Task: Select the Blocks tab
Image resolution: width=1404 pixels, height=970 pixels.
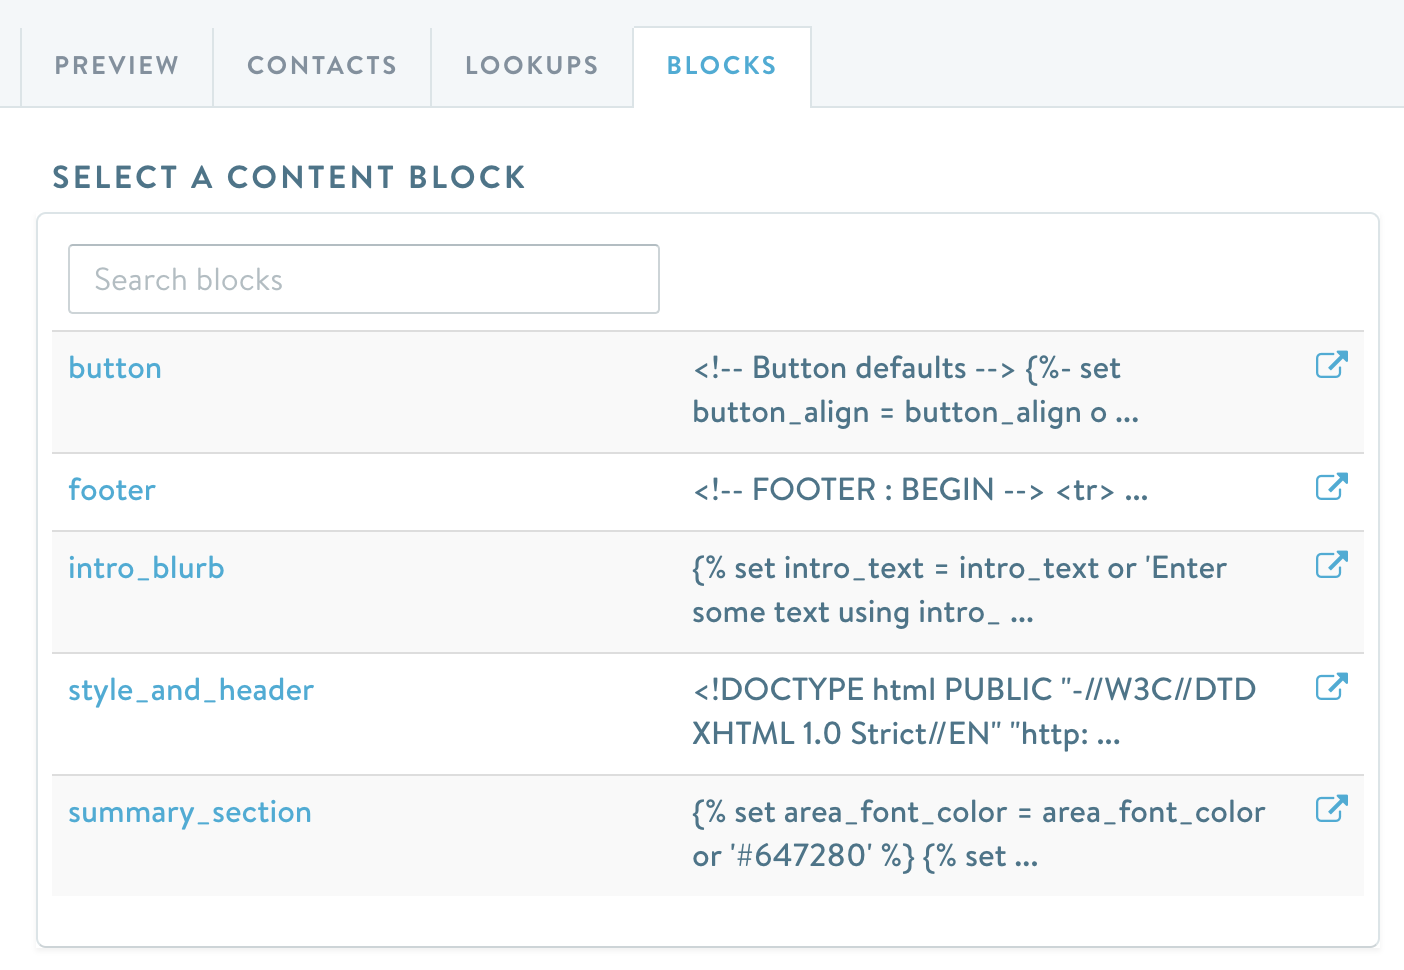Action: tap(722, 66)
